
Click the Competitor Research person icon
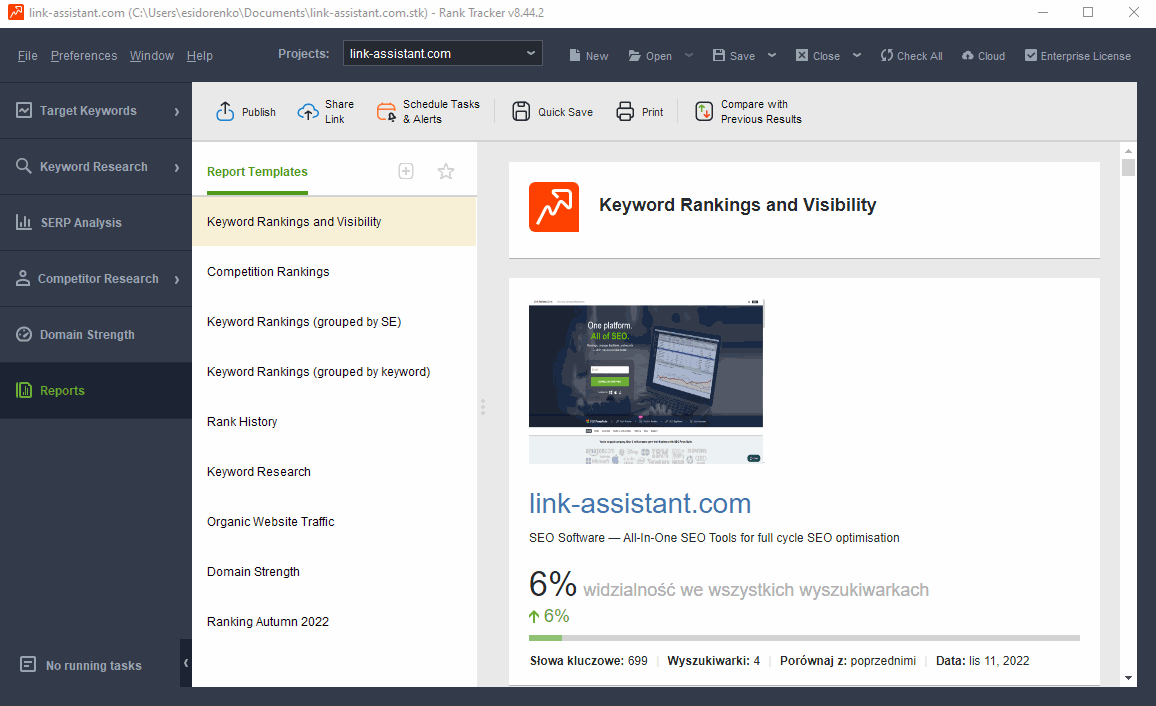tap(24, 278)
